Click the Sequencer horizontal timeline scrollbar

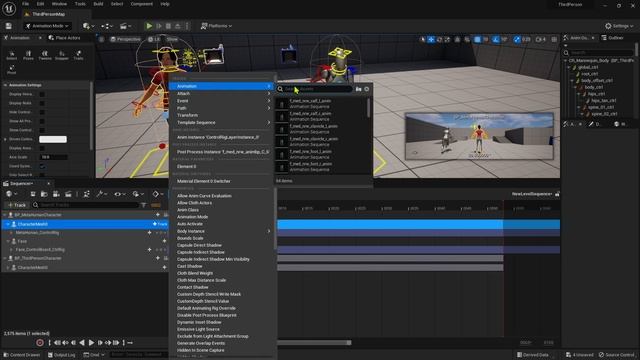(x=313, y=342)
